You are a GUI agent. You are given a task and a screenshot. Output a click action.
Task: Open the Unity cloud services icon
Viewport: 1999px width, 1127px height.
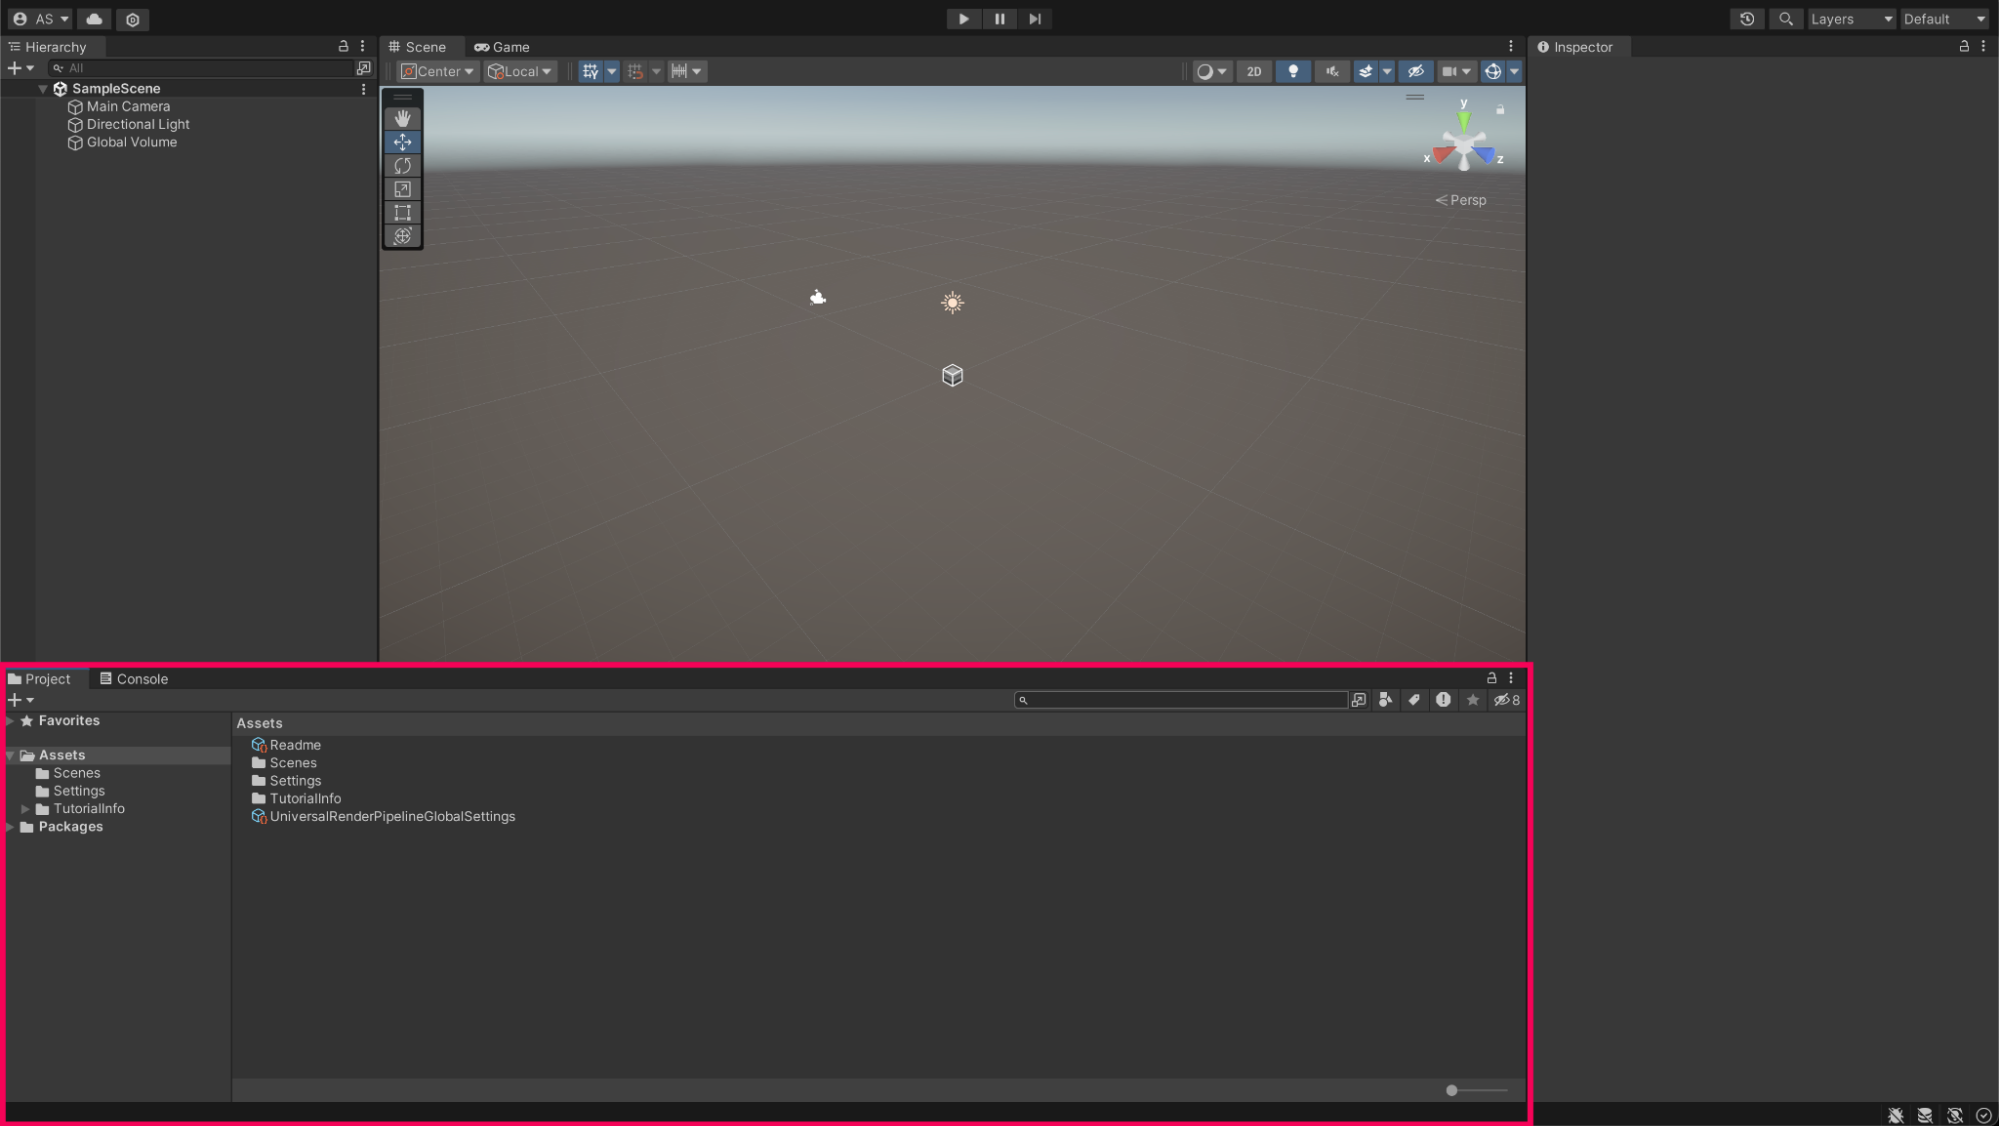pyautogui.click(x=94, y=19)
